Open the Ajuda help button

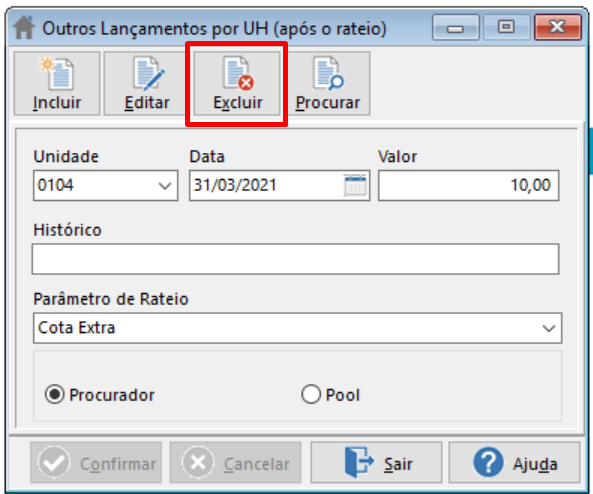[x=514, y=463]
